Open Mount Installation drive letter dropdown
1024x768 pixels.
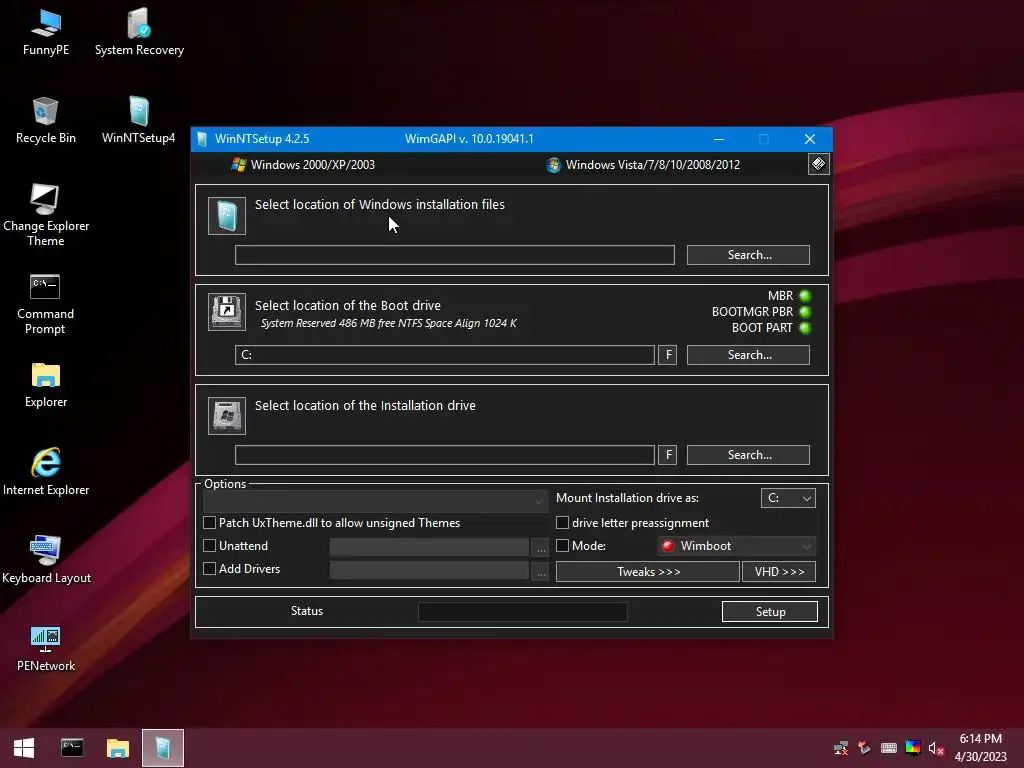[x=788, y=498]
